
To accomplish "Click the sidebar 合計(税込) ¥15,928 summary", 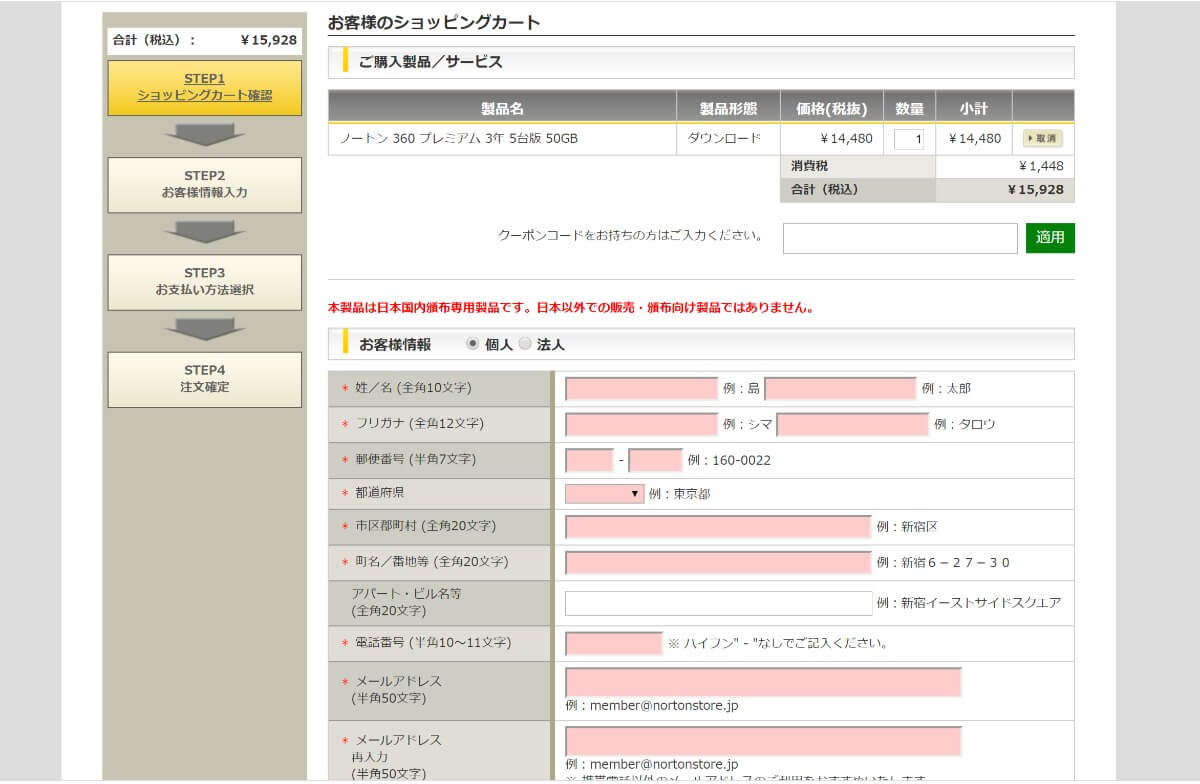I will (x=205, y=40).
